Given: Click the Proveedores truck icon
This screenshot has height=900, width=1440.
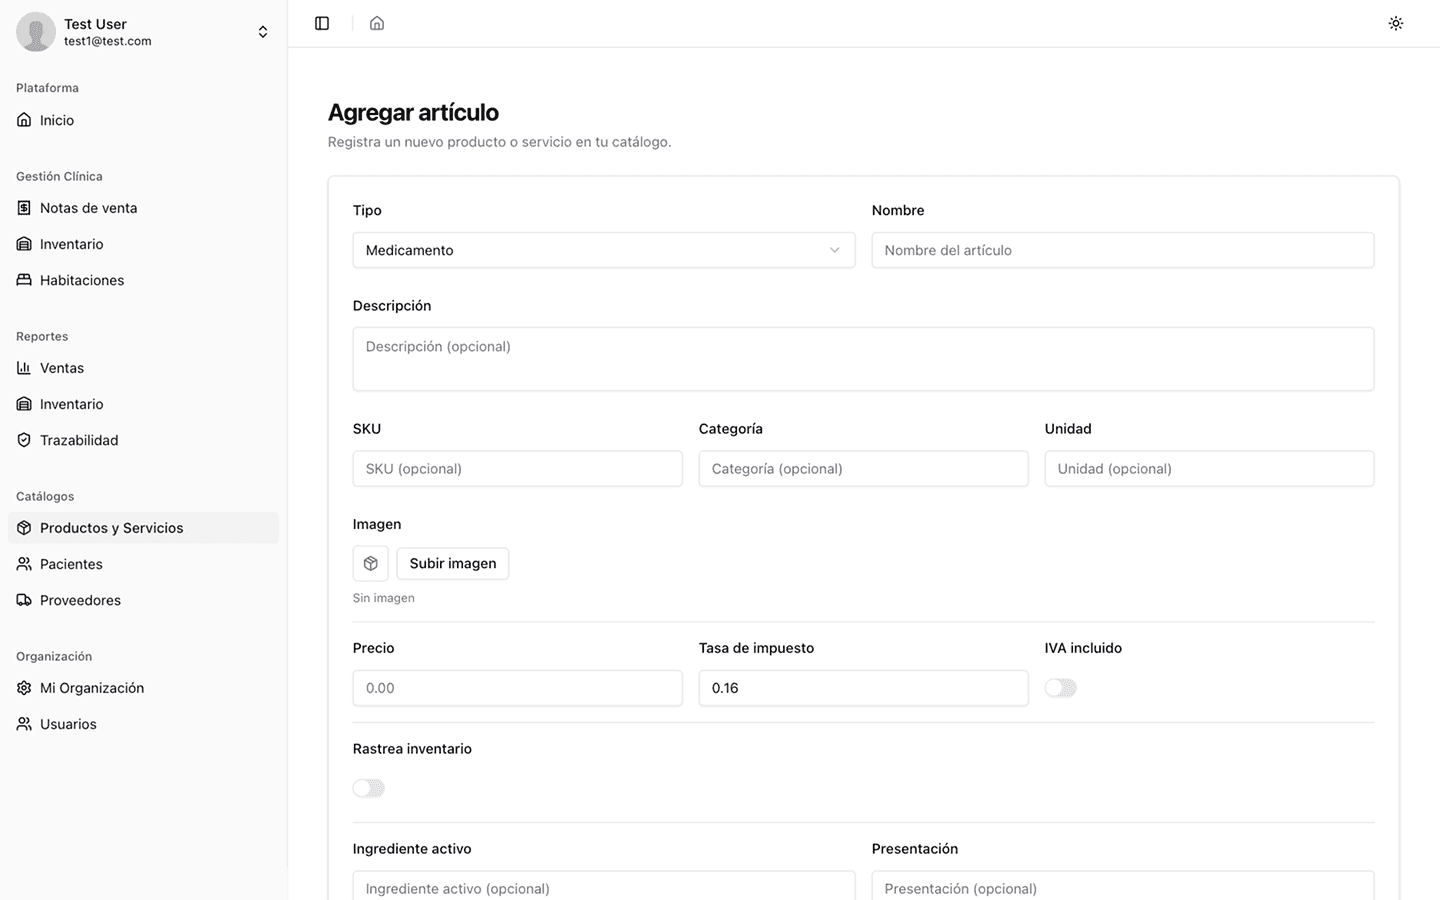Looking at the screenshot, I should coord(24,600).
